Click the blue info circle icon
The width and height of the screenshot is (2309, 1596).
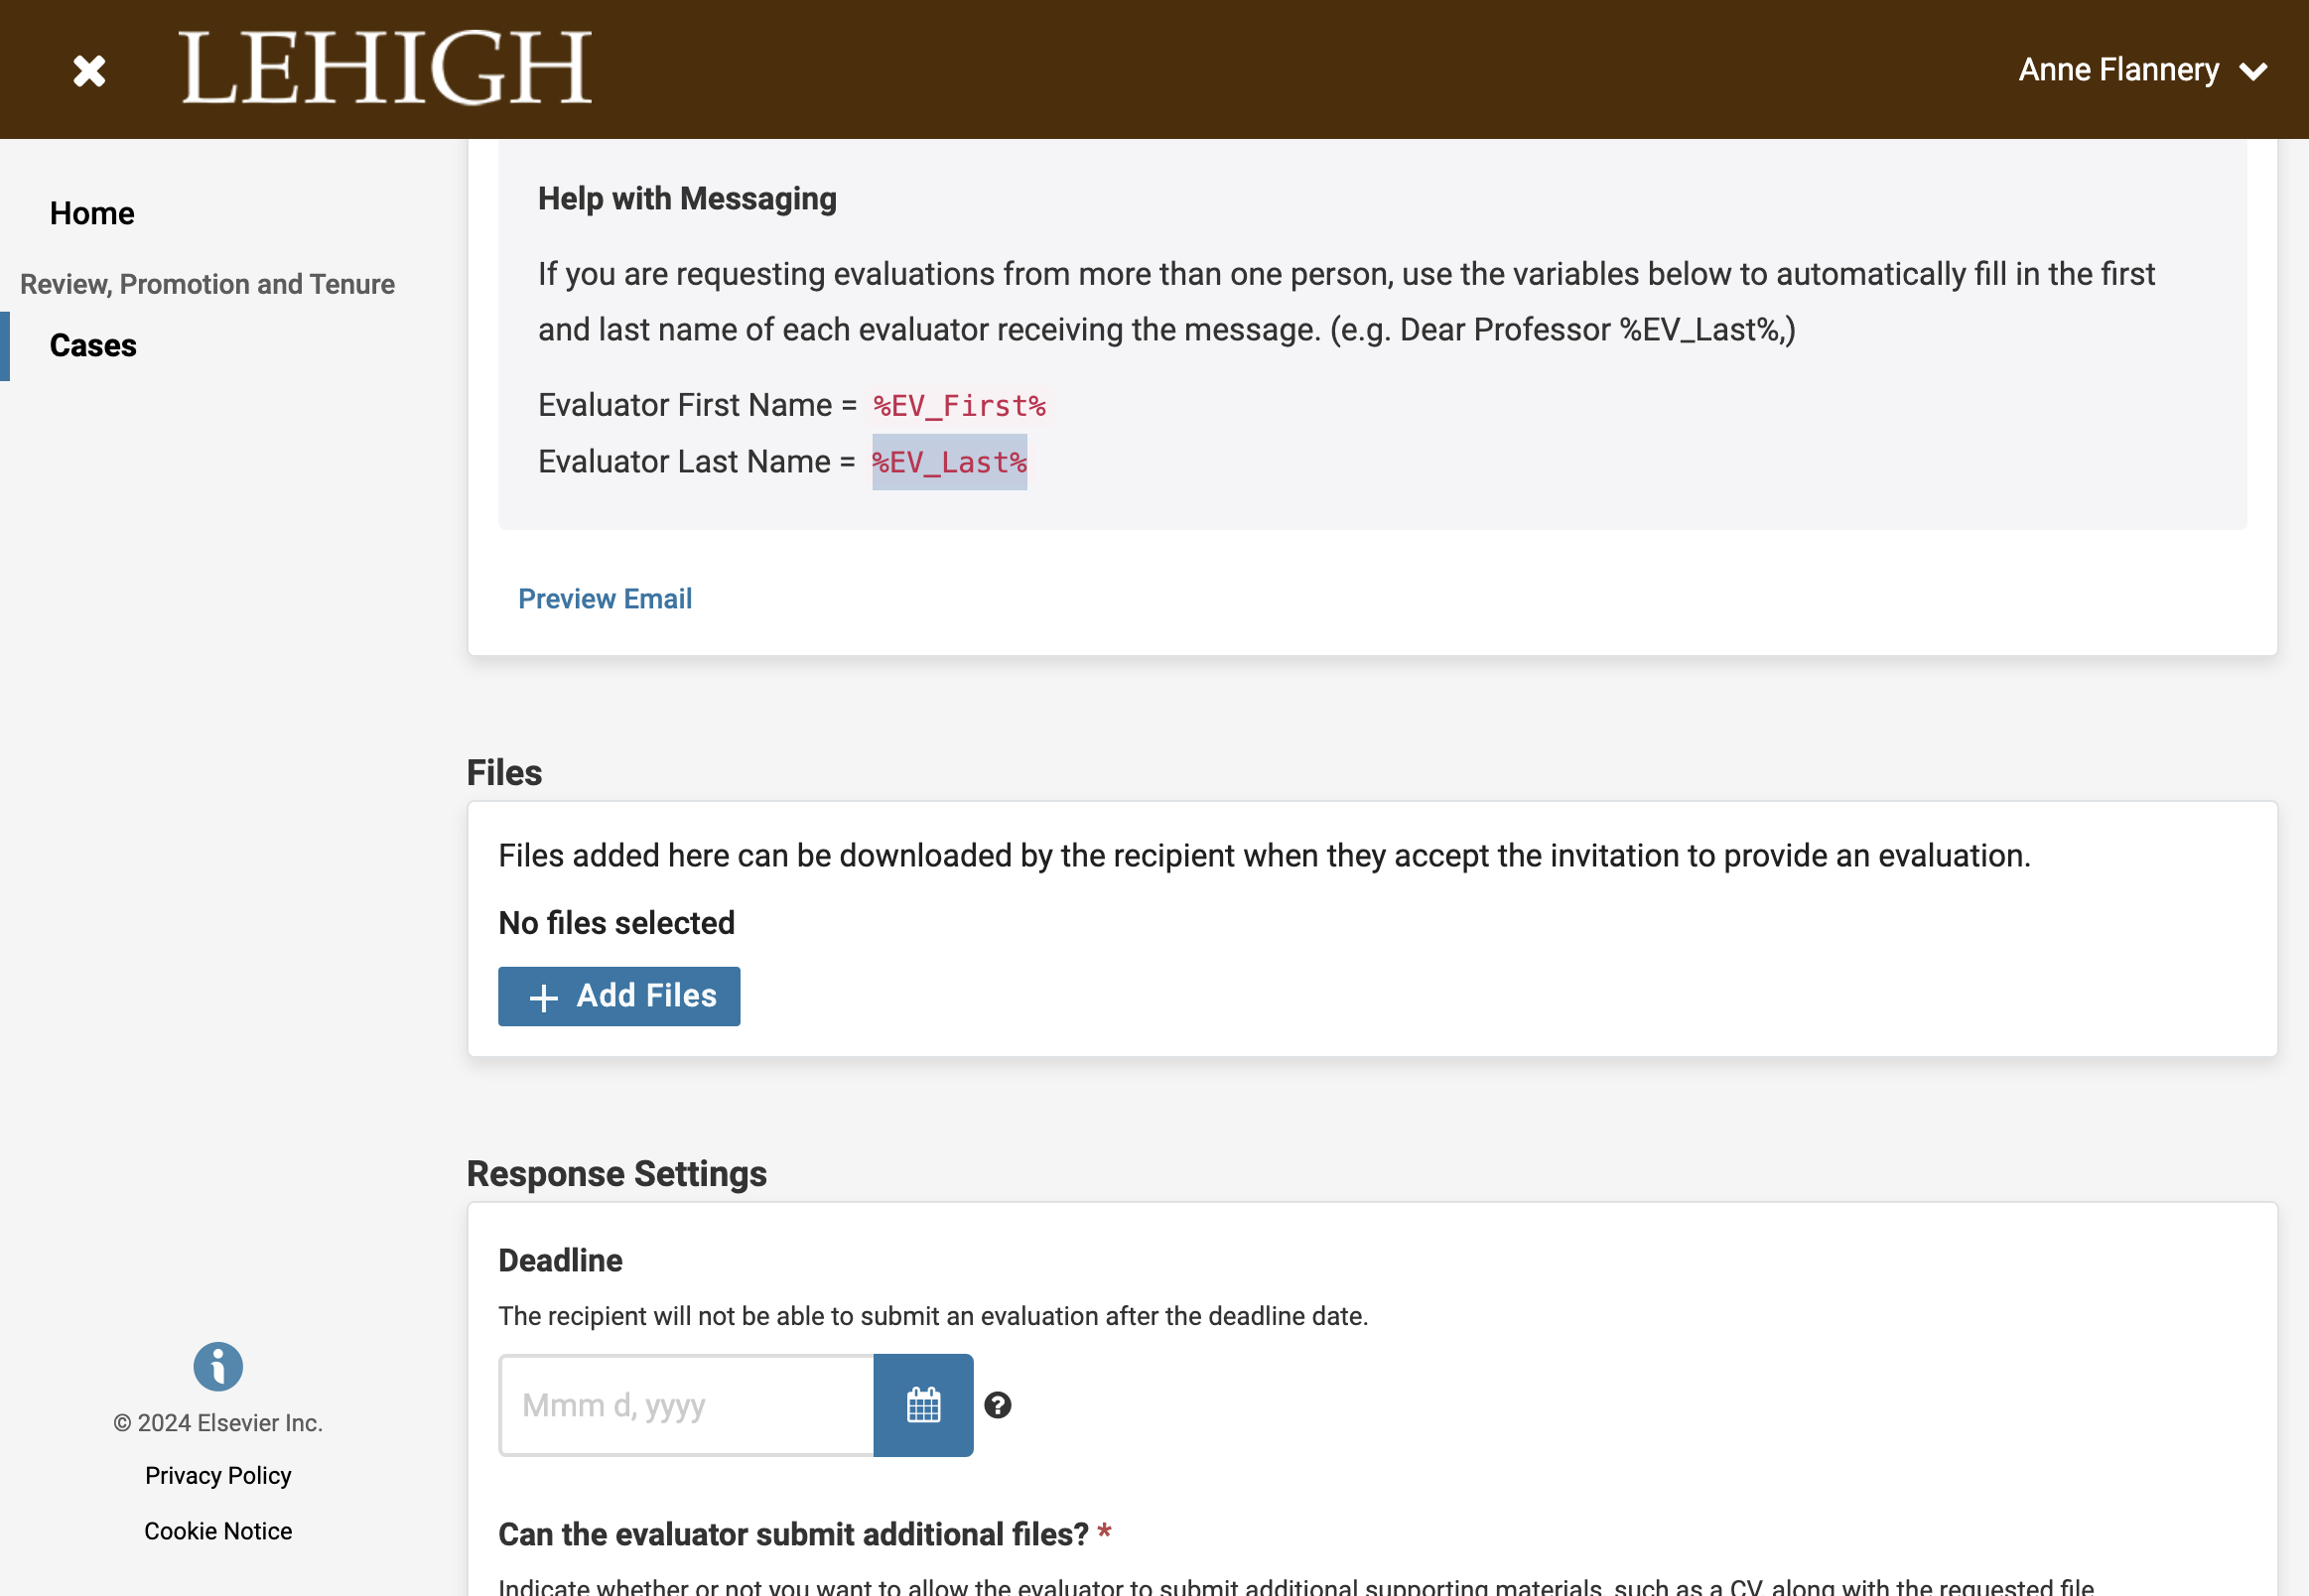[x=218, y=1366]
